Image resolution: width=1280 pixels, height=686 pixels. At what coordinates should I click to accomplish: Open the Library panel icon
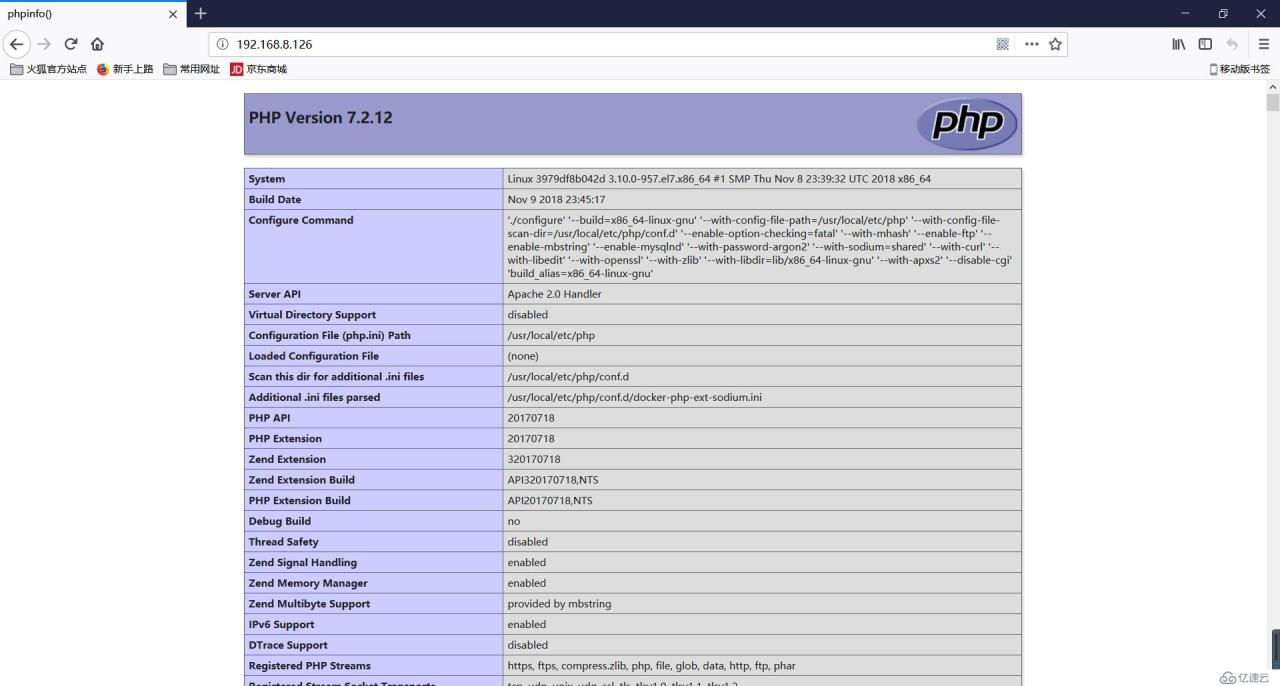click(x=1178, y=44)
